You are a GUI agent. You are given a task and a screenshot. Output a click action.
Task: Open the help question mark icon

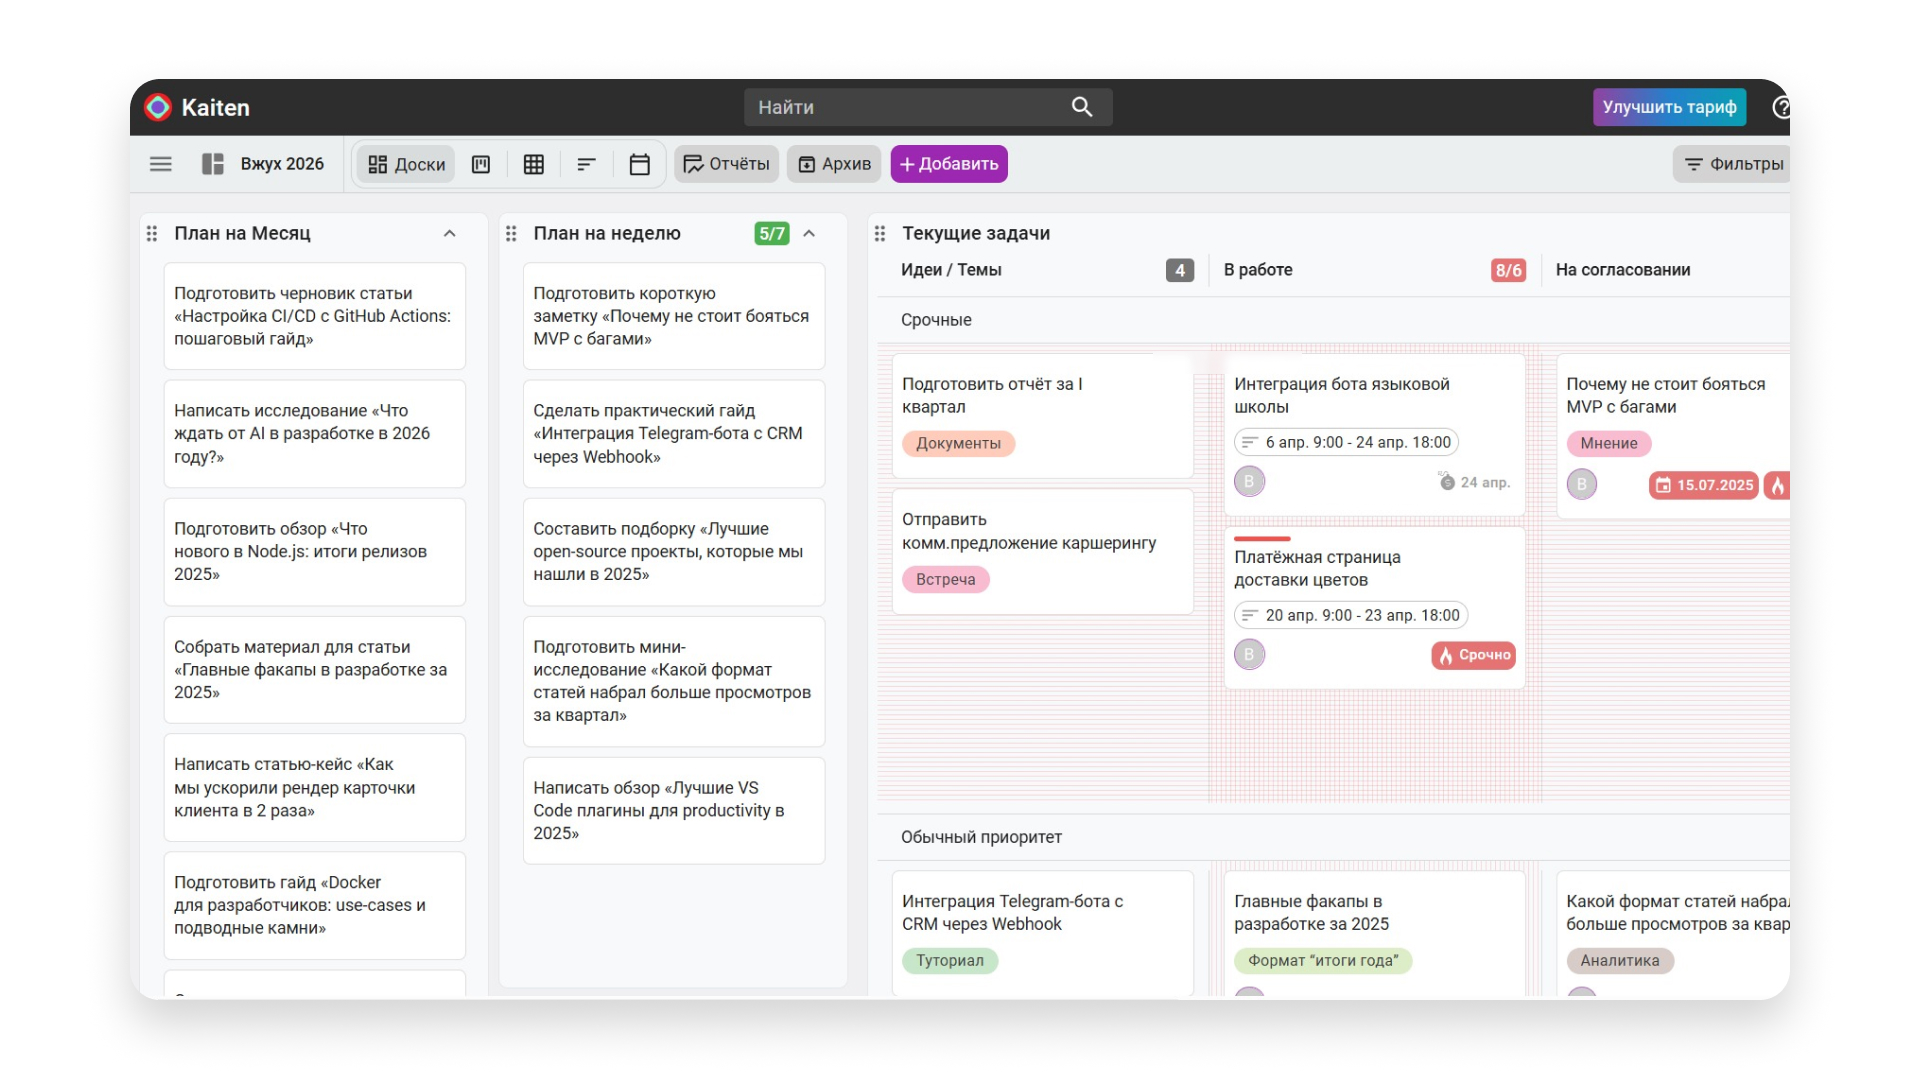click(x=1781, y=107)
